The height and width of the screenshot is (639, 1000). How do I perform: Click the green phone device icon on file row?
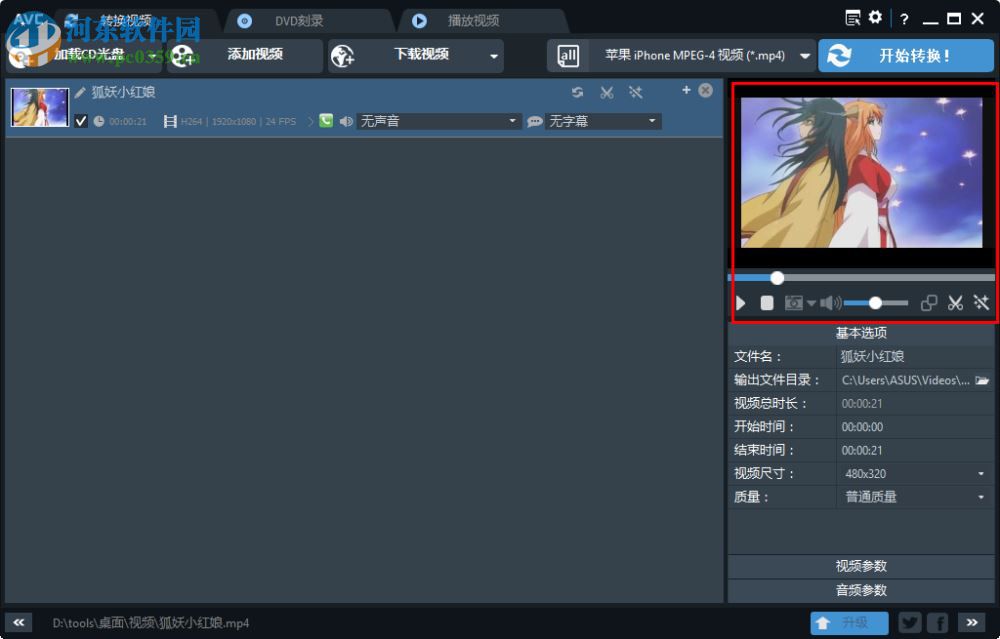click(325, 121)
